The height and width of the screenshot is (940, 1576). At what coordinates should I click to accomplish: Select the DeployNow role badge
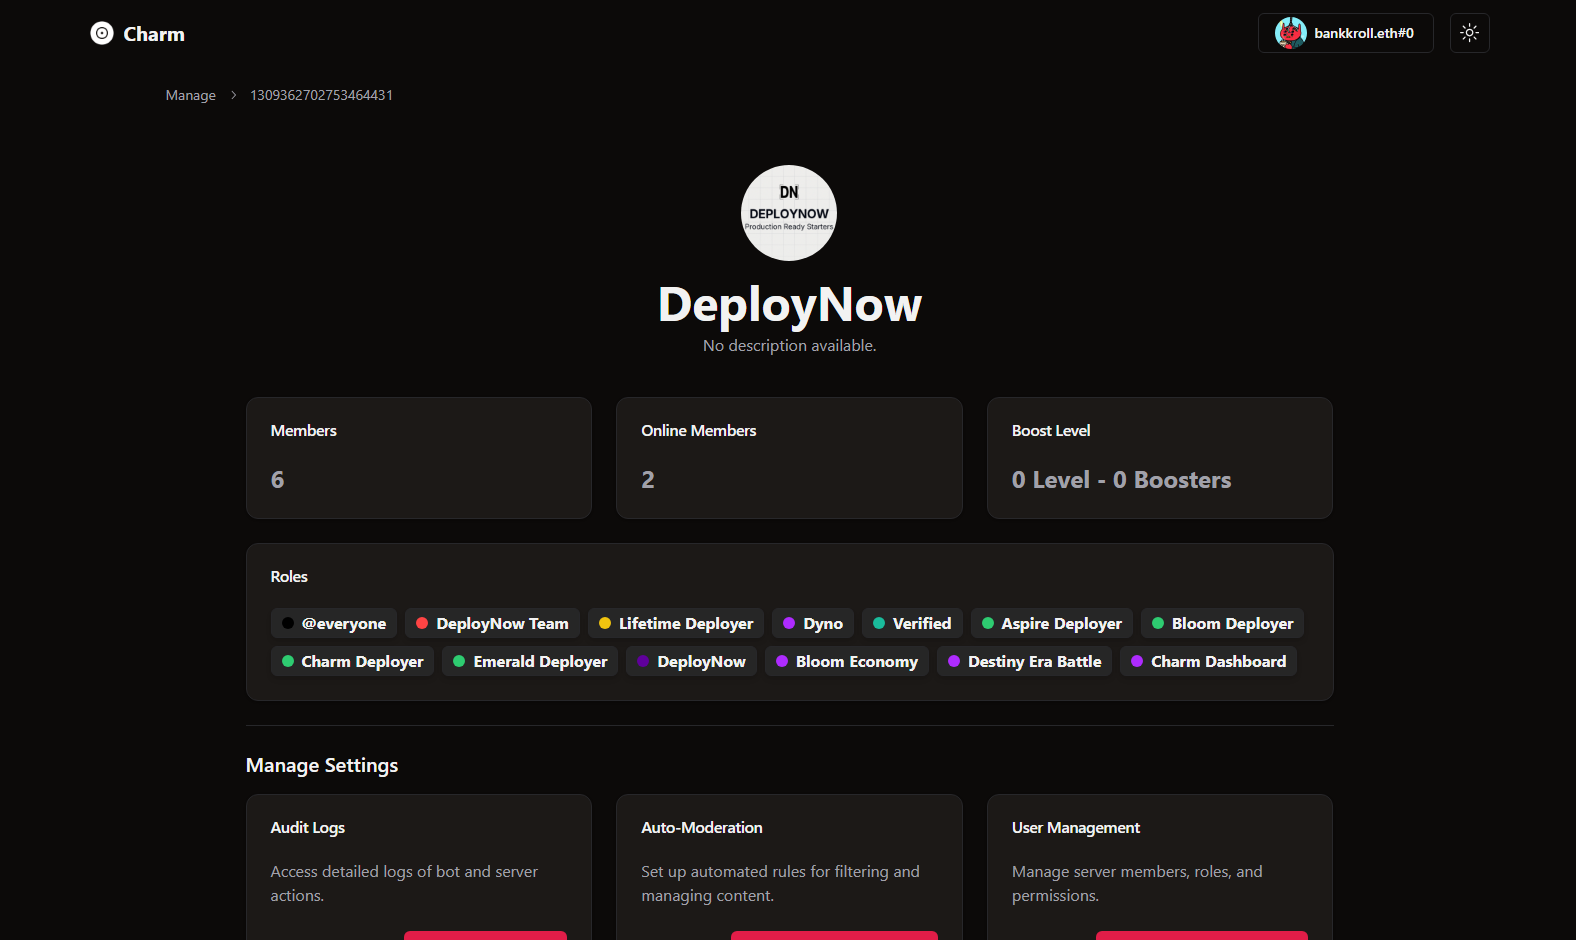[691, 661]
